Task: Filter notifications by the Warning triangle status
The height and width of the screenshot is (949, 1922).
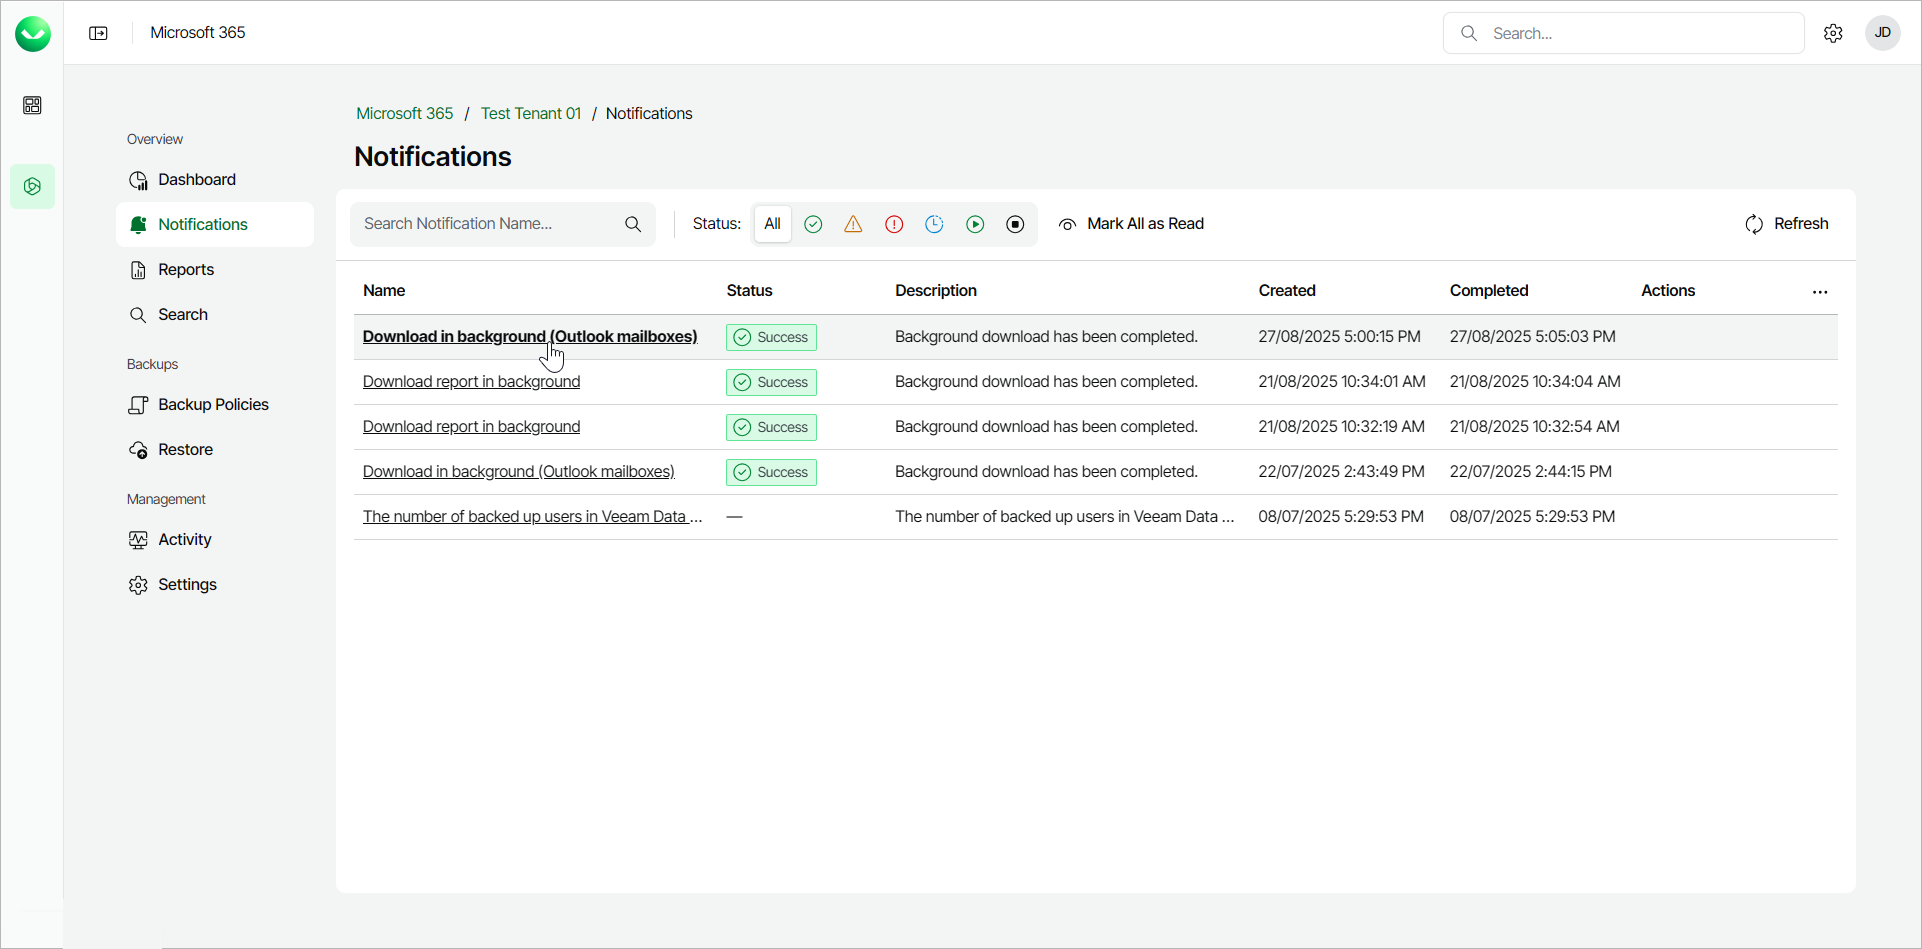Action: click(853, 224)
